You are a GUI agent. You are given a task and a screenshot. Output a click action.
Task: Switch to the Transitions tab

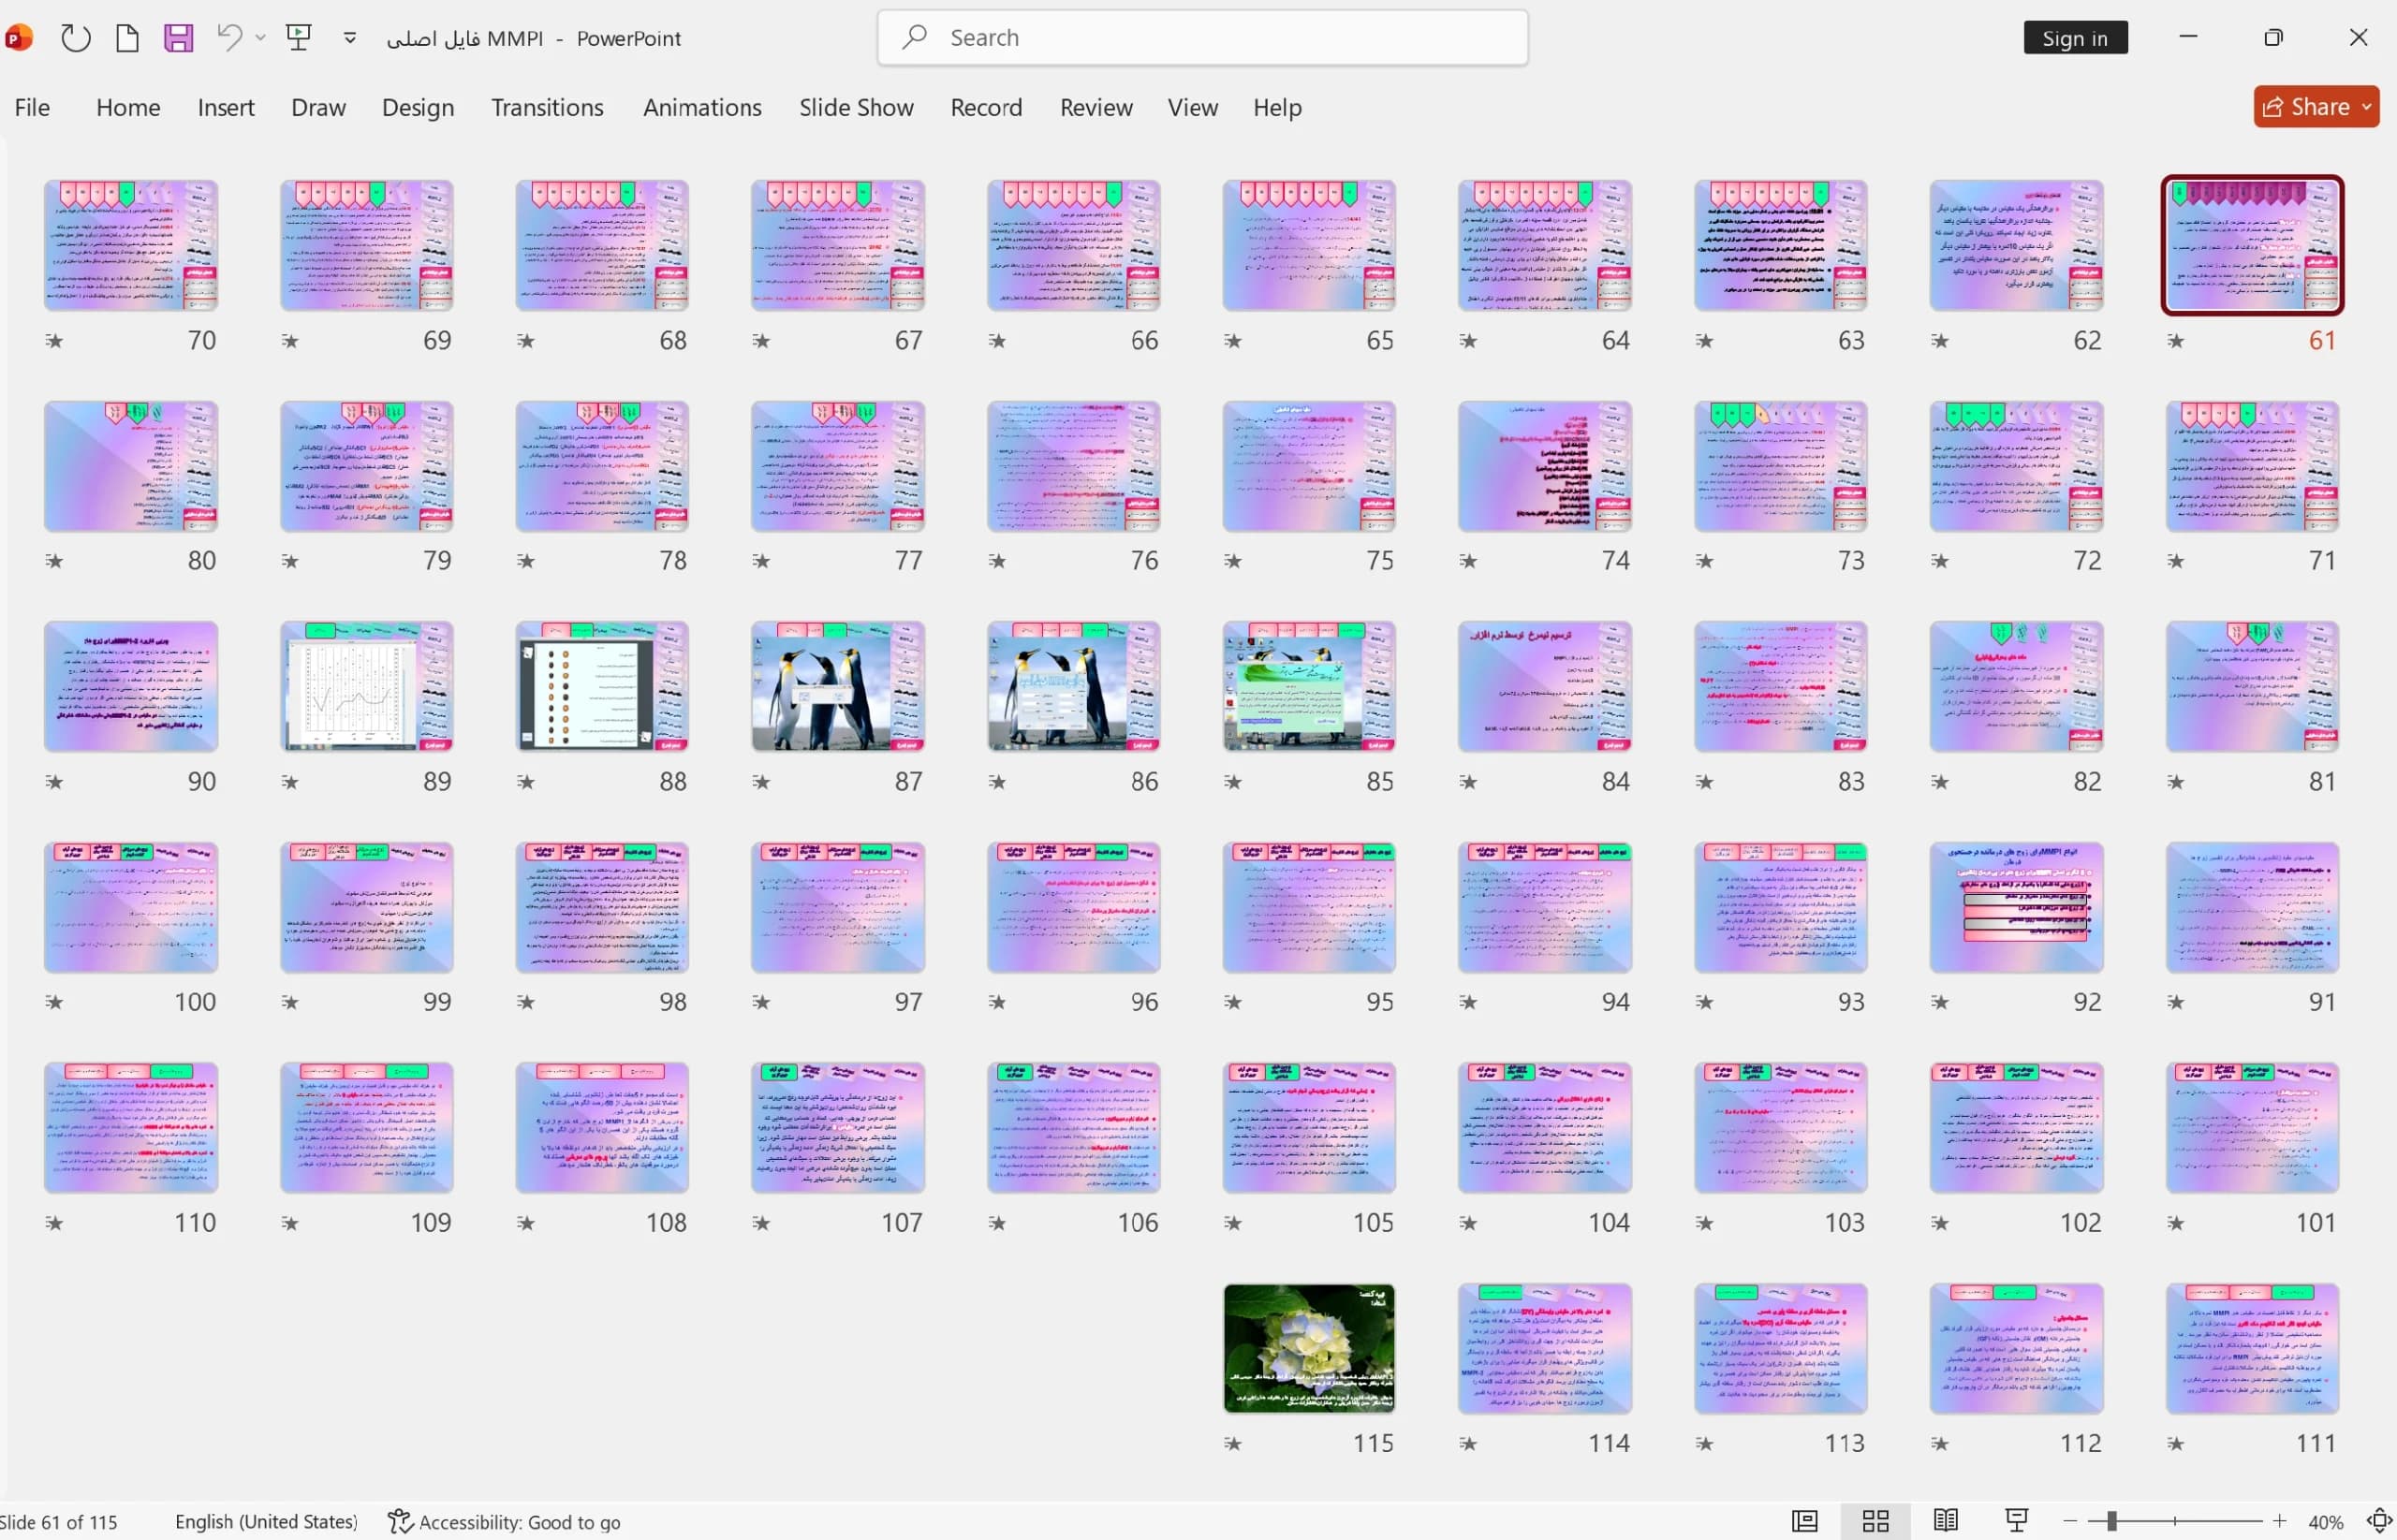pyautogui.click(x=547, y=107)
